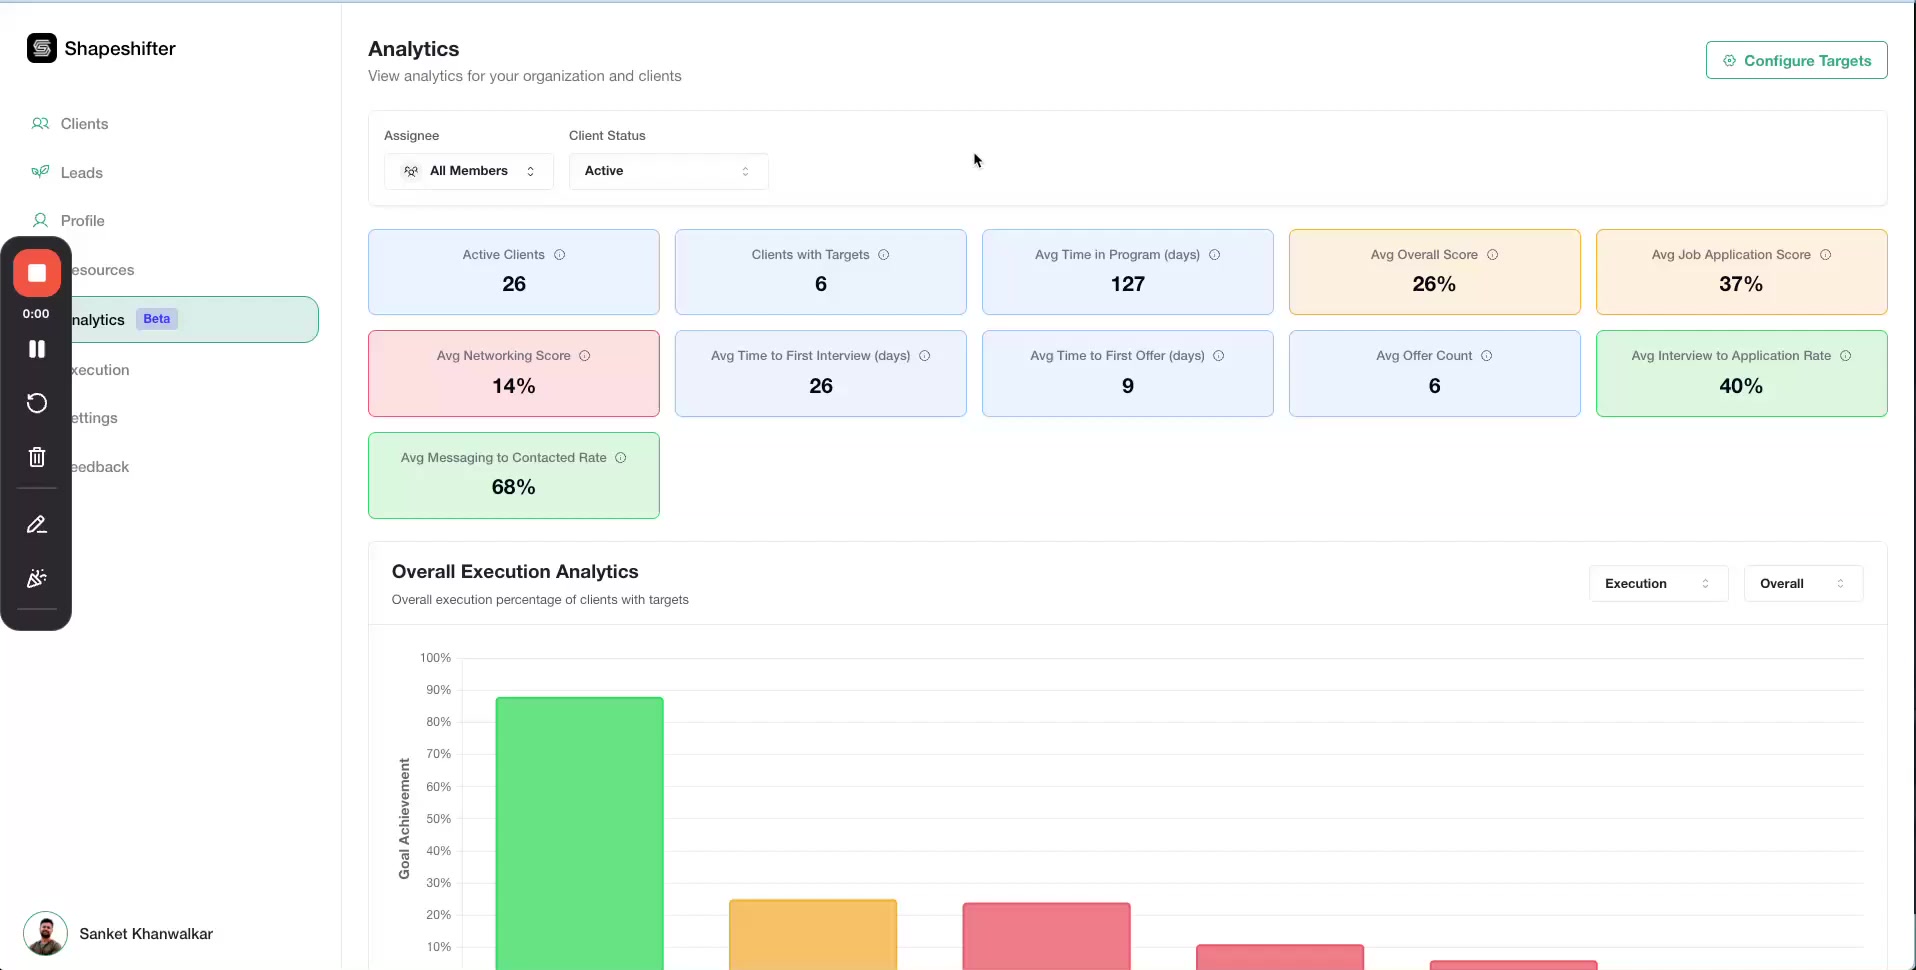Show the Active Clients info tooltip
The image size is (1916, 970).
point(560,255)
